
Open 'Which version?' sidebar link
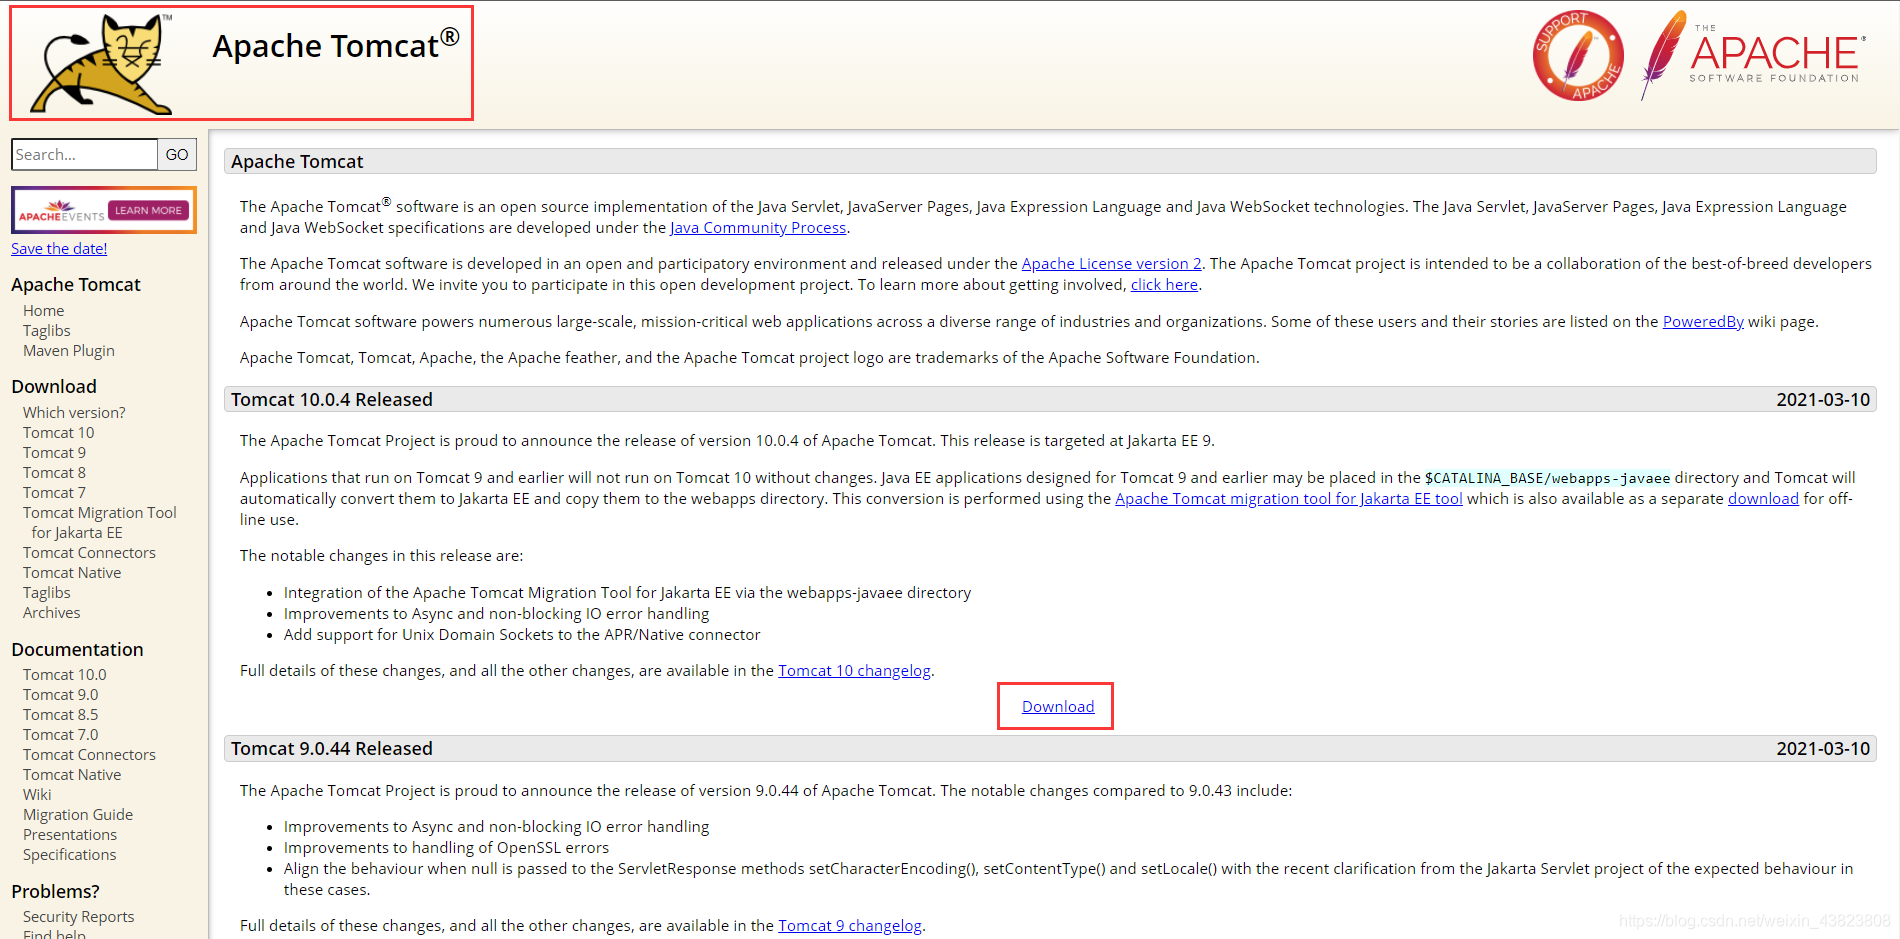click(x=74, y=413)
